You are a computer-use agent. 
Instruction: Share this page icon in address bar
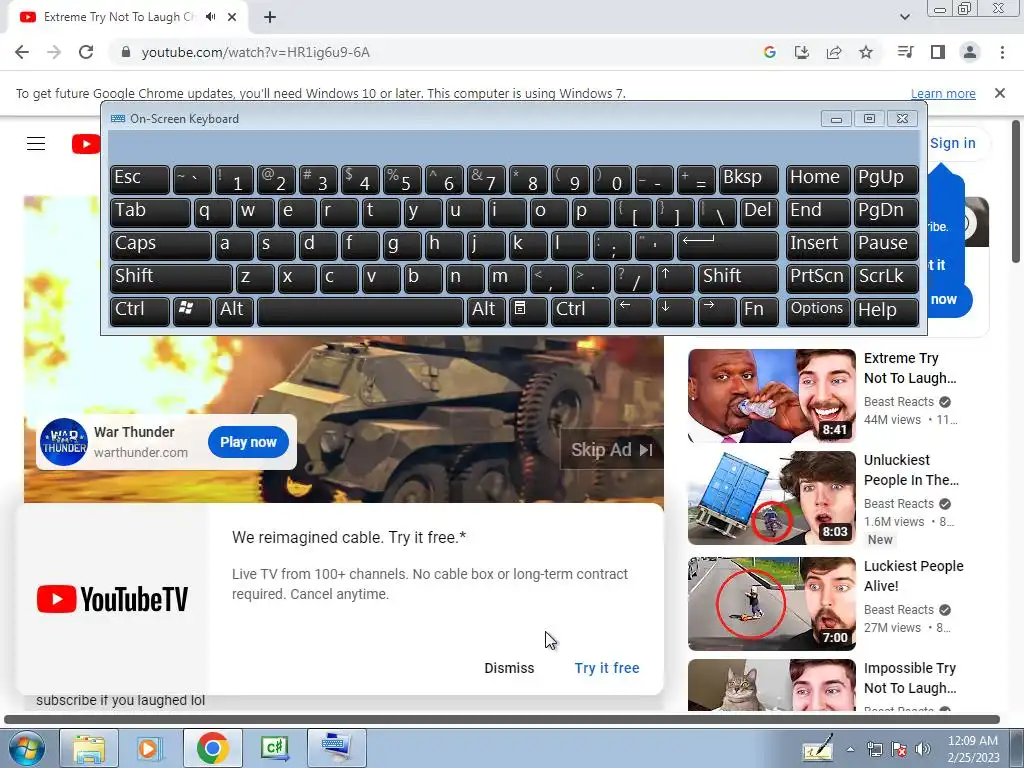coord(833,52)
